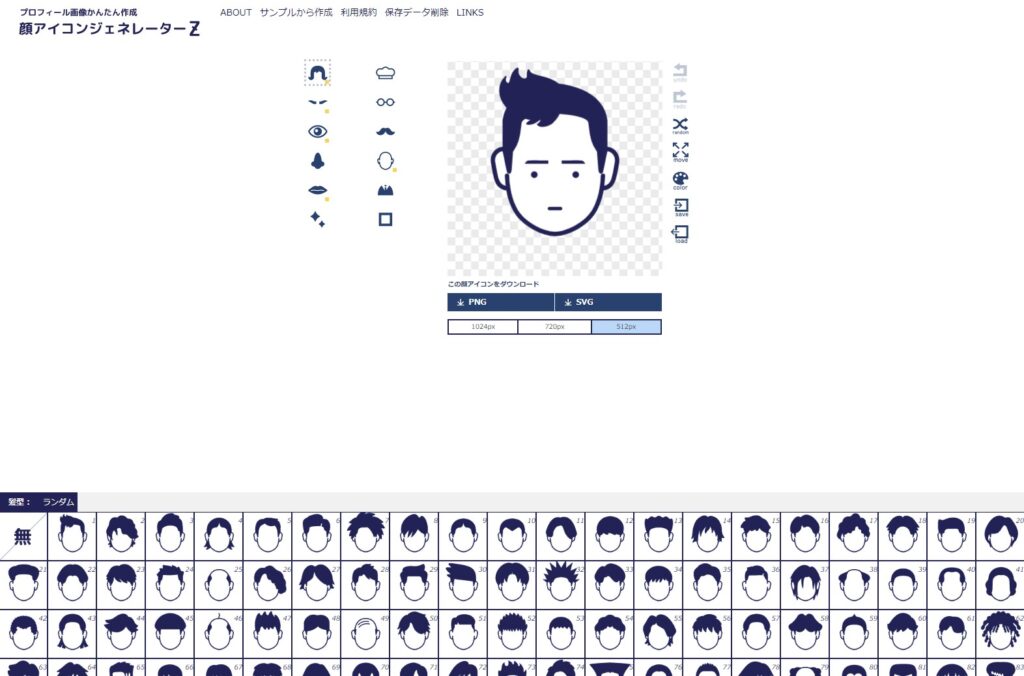The image size is (1024, 676).
Task: Select the glasses parts icon
Action: coord(385,102)
